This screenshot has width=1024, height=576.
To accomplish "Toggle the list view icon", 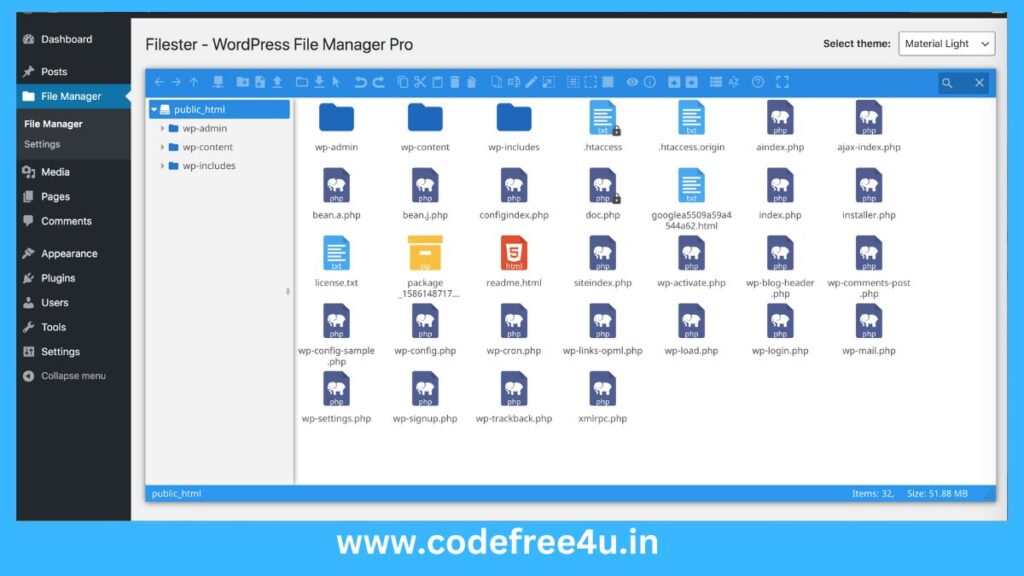I will [x=716, y=82].
